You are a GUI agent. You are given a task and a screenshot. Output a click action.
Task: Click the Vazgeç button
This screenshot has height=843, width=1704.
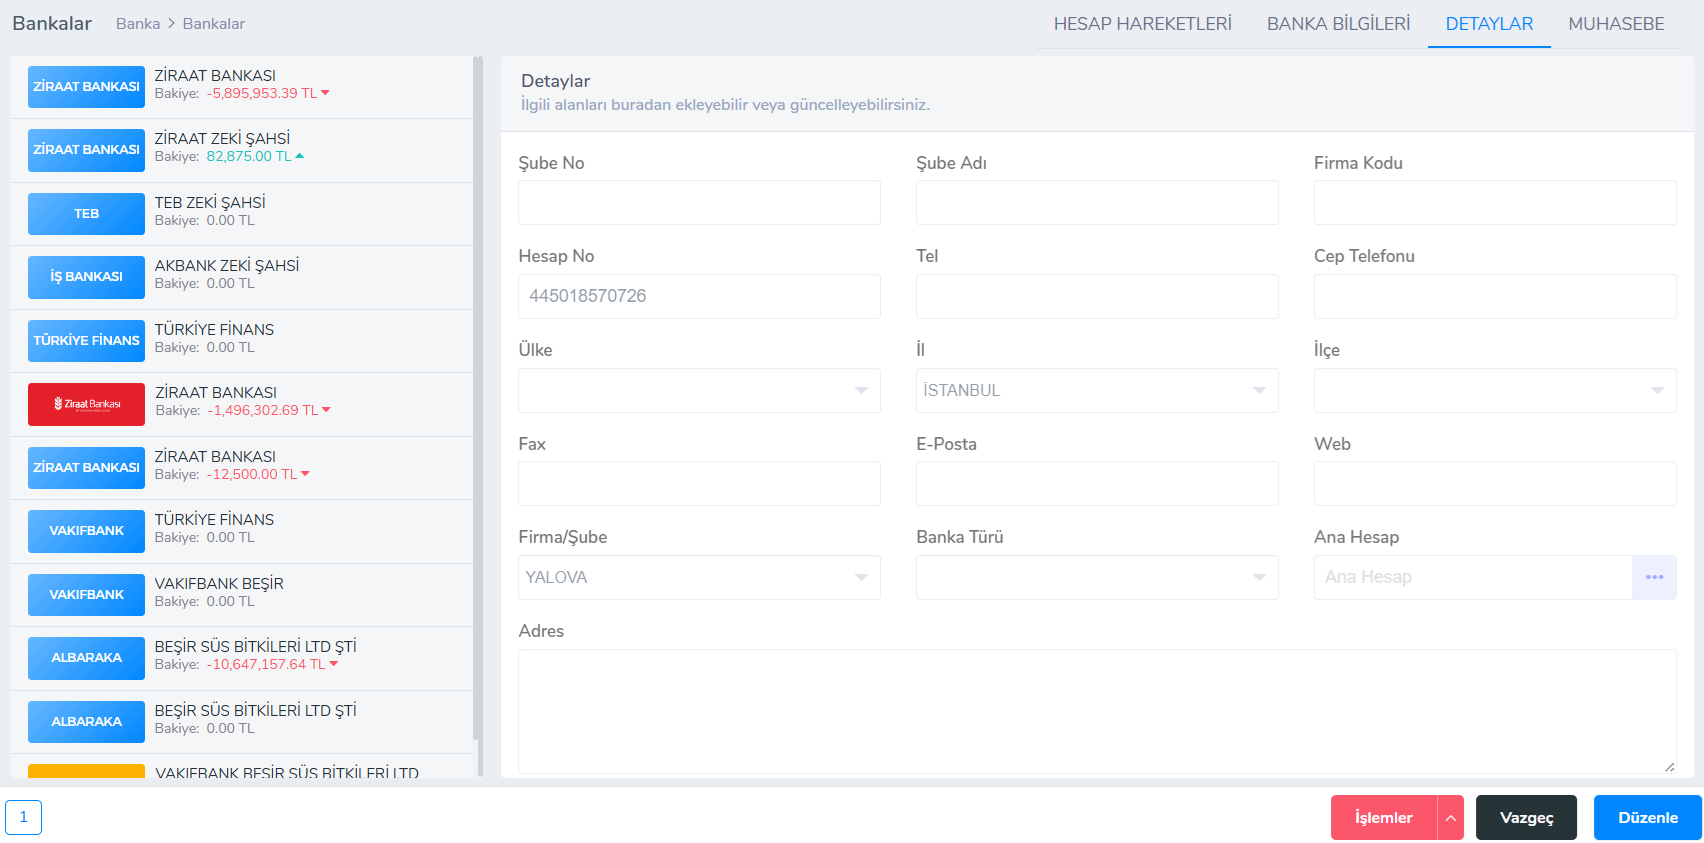click(x=1526, y=817)
